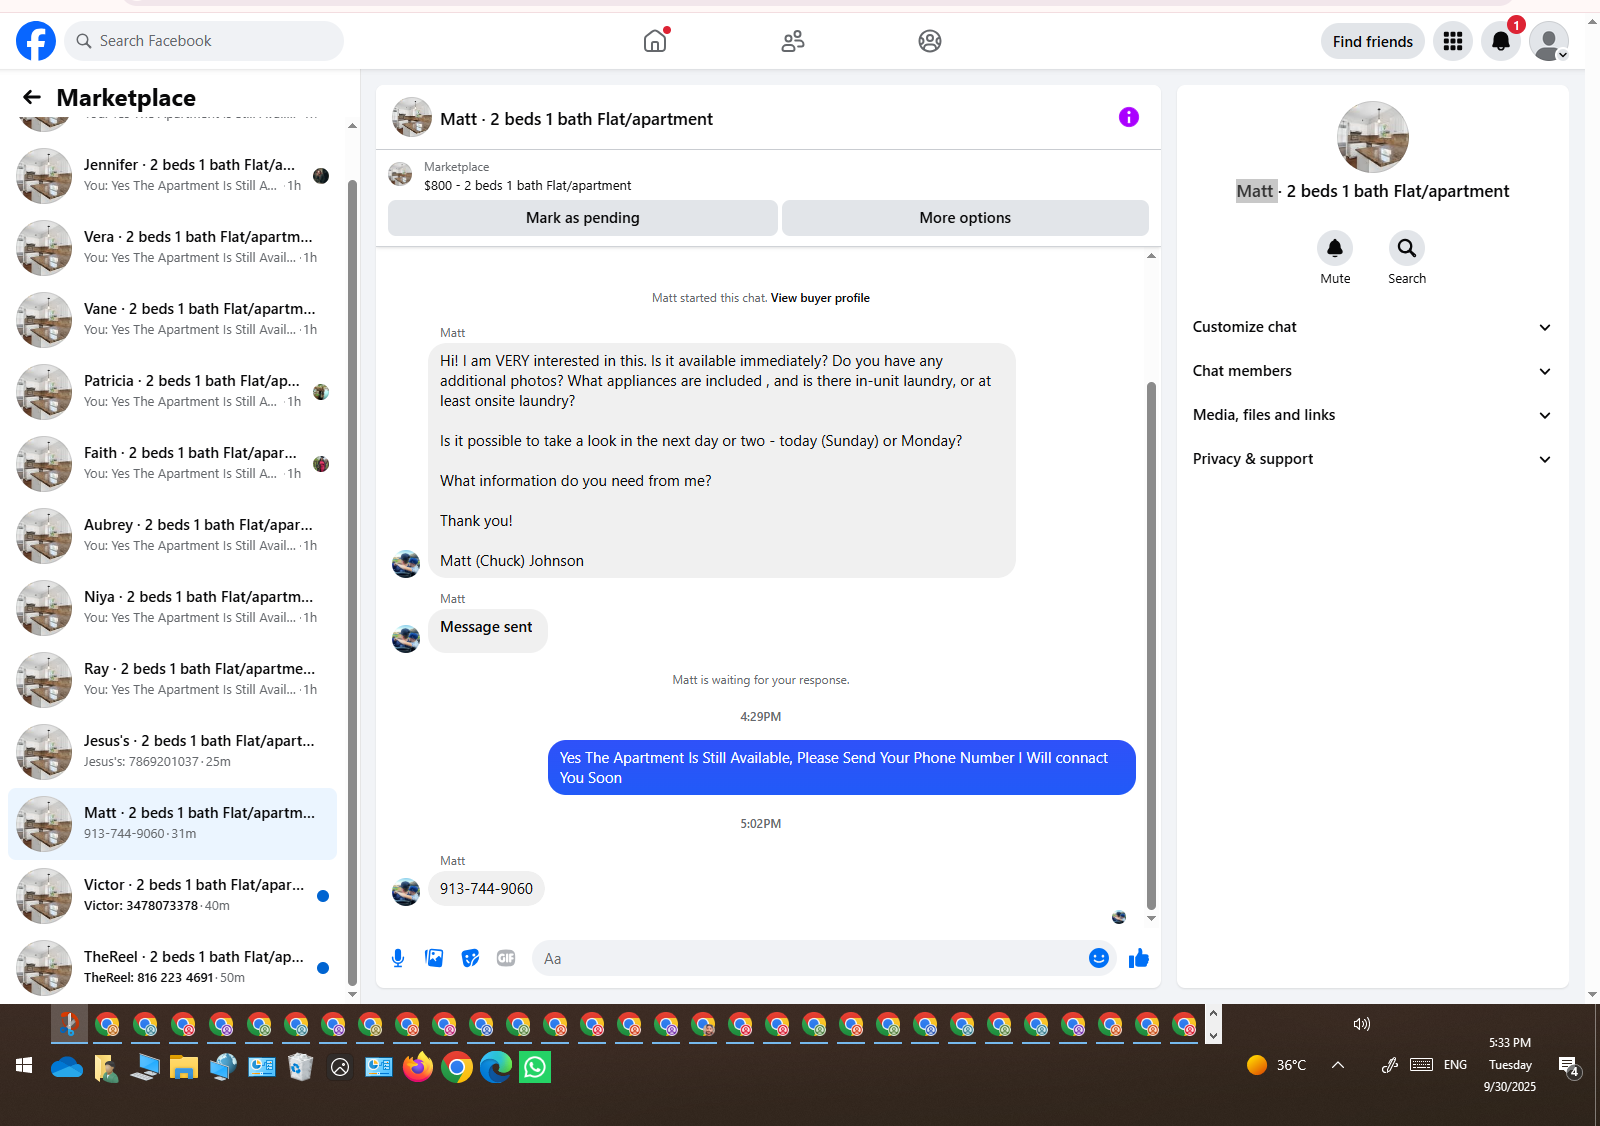The width and height of the screenshot is (1600, 1126).
Task: Open File Explorer from the taskbar
Action: [x=183, y=1067]
